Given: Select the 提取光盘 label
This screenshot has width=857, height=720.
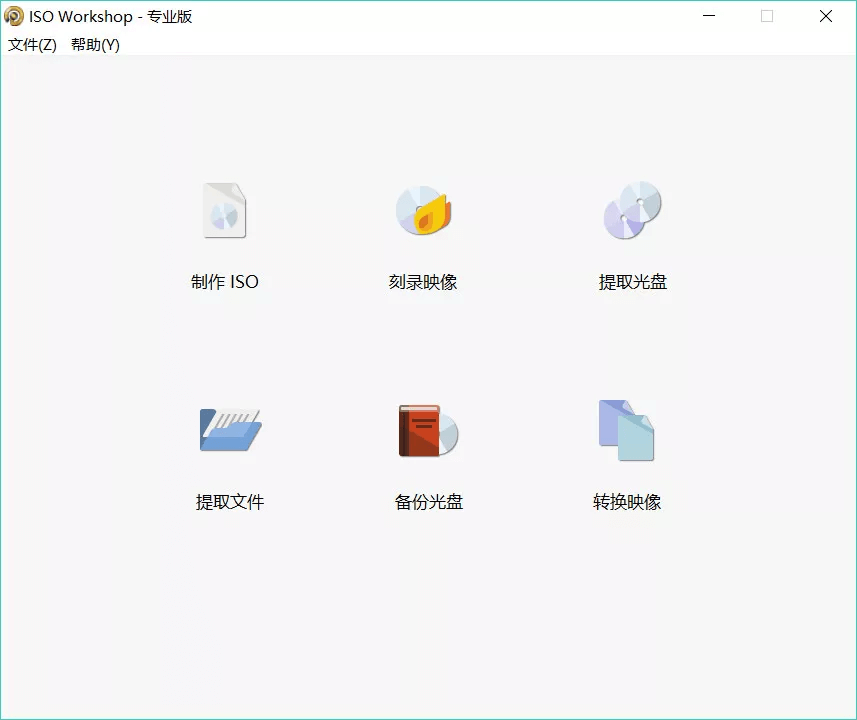Looking at the screenshot, I should [632, 282].
